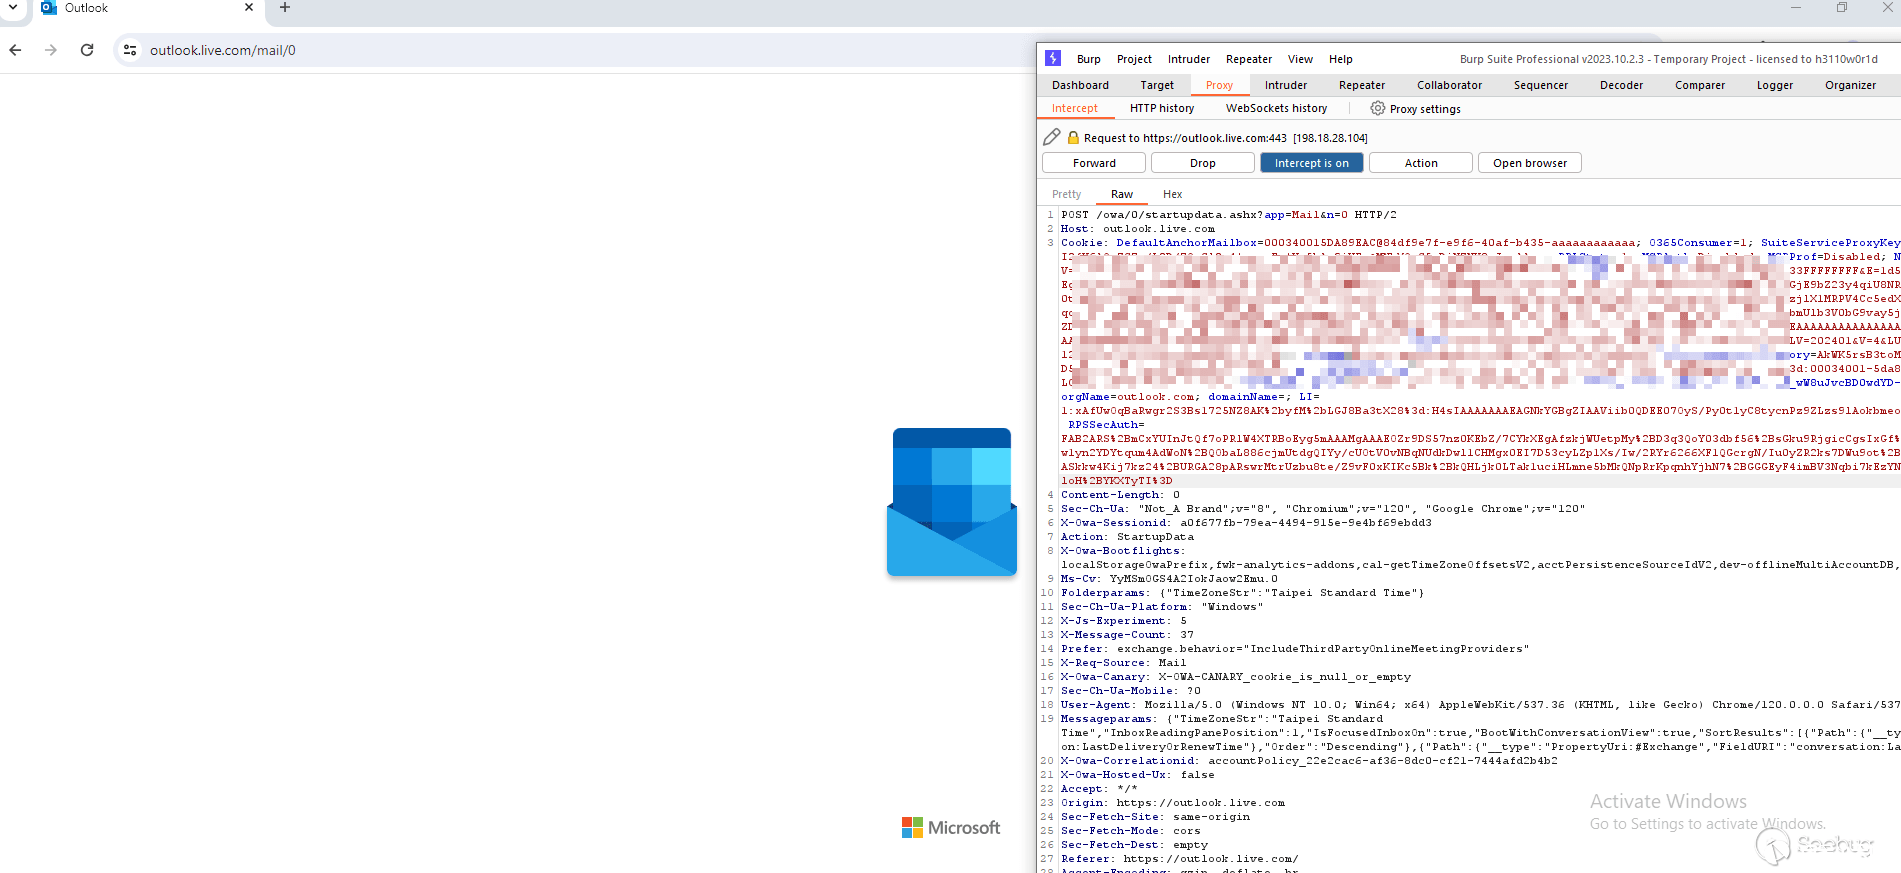Viewport: 1901px width, 873px height.
Task: Click the Host: outlook.live.com header line
Action: click(x=1138, y=229)
